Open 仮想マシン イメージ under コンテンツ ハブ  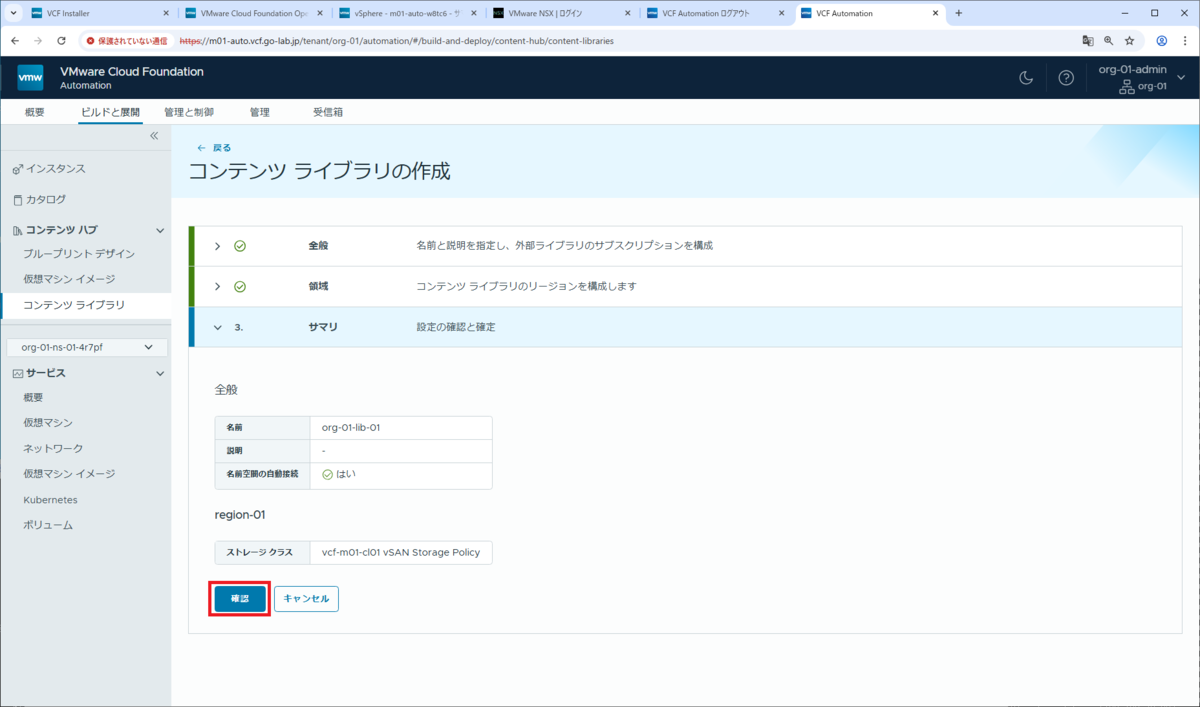click(69, 279)
